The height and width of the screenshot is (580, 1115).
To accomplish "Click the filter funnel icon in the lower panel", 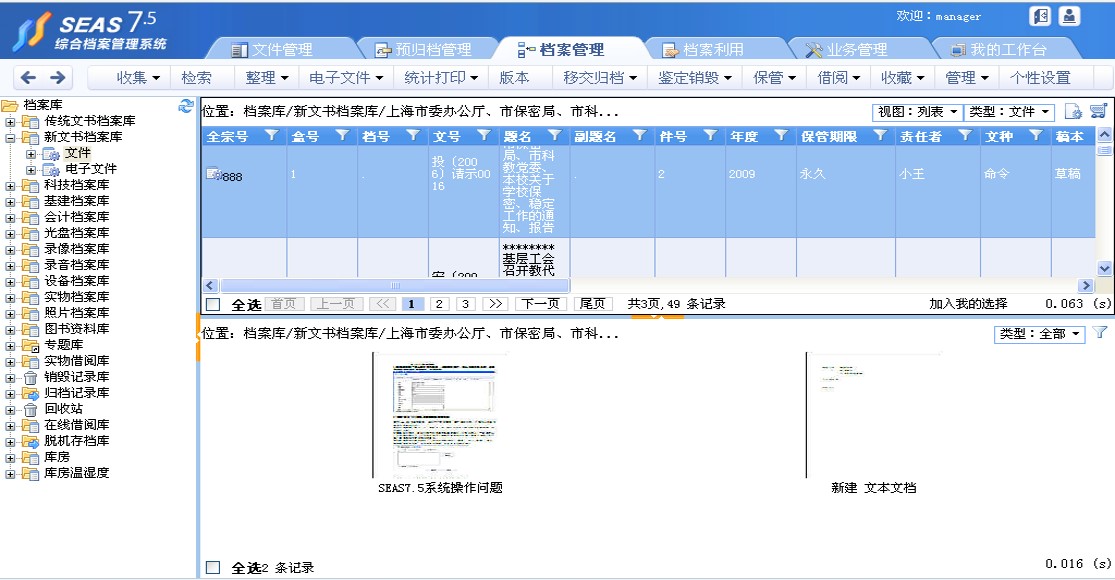I will tap(1100, 333).
